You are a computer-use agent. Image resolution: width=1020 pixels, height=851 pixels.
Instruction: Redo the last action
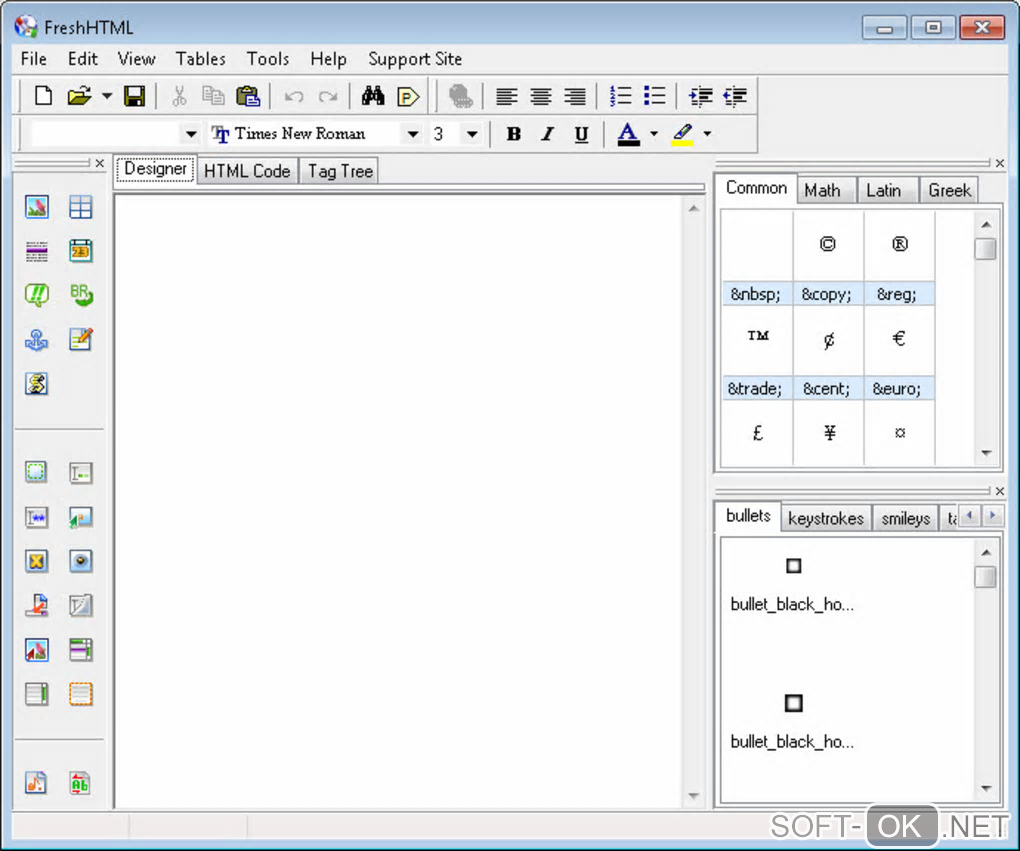(x=328, y=97)
